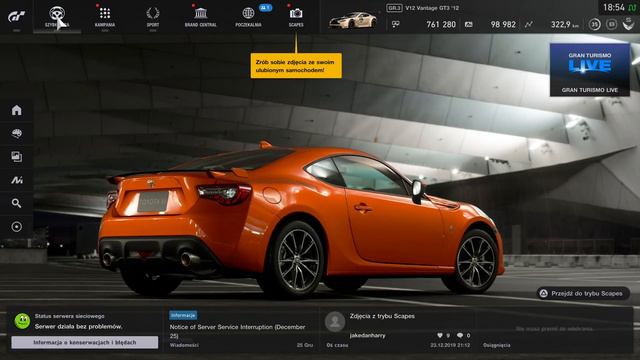This screenshot has width=640, height=360.
Task: Click the 761 280 credits value
Action: coord(441,24)
